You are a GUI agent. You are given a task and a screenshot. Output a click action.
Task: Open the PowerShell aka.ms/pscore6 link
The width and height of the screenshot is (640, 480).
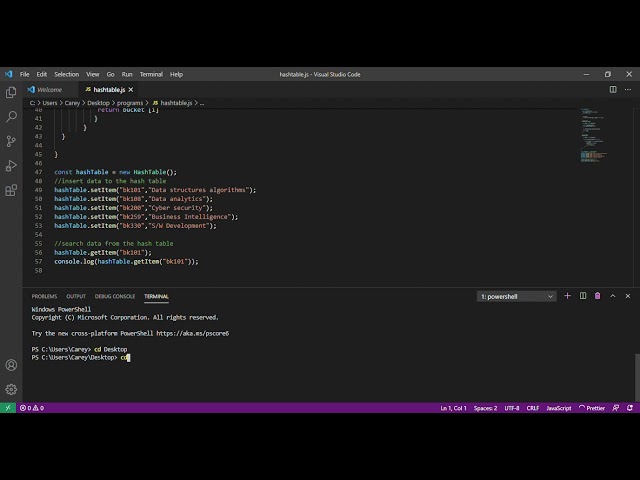tap(193, 333)
